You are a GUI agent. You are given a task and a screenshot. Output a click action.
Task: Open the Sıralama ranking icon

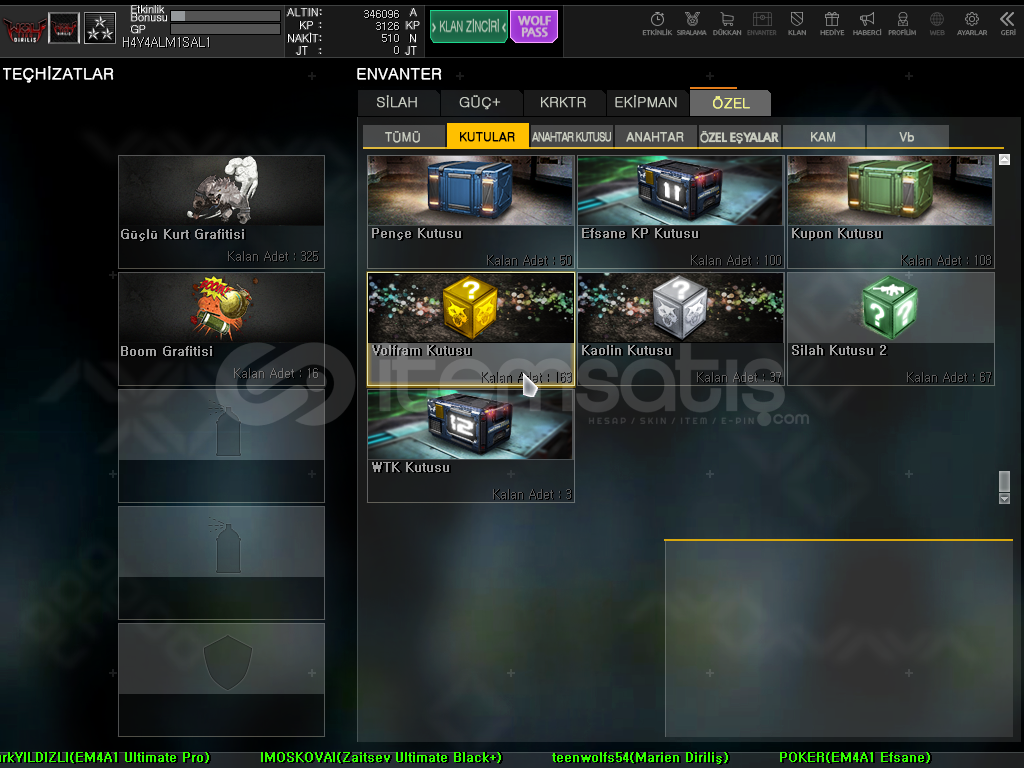click(692, 24)
